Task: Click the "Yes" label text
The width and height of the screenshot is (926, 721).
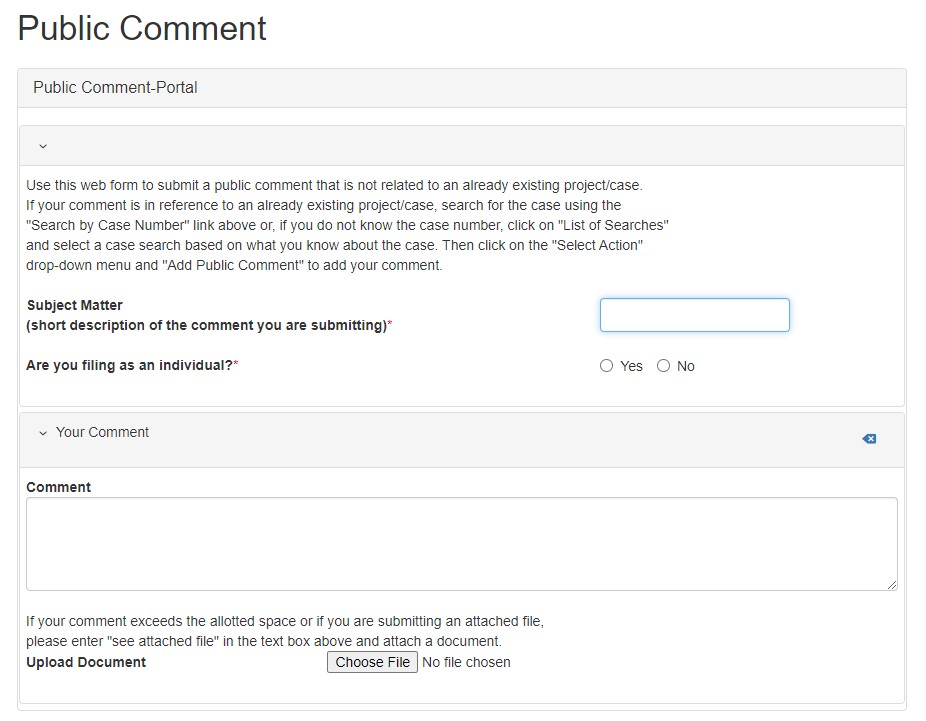Action: 631,366
